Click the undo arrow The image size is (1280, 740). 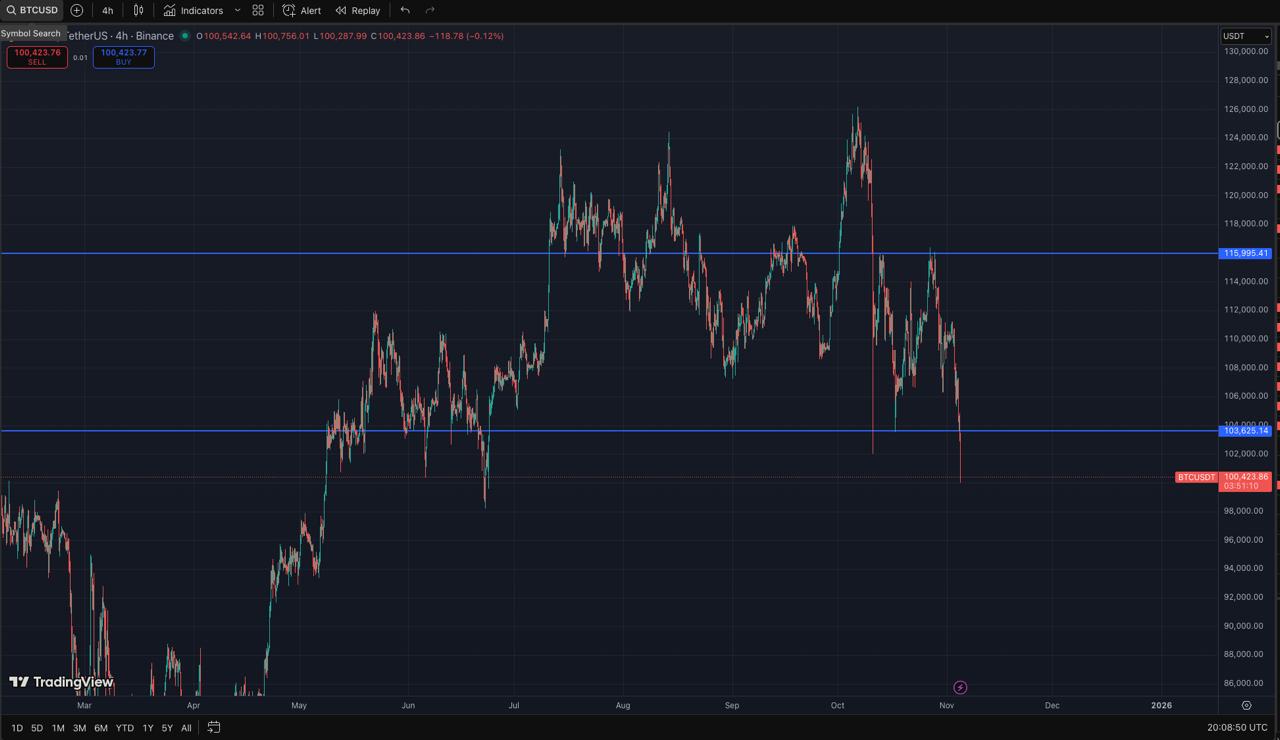coord(405,10)
